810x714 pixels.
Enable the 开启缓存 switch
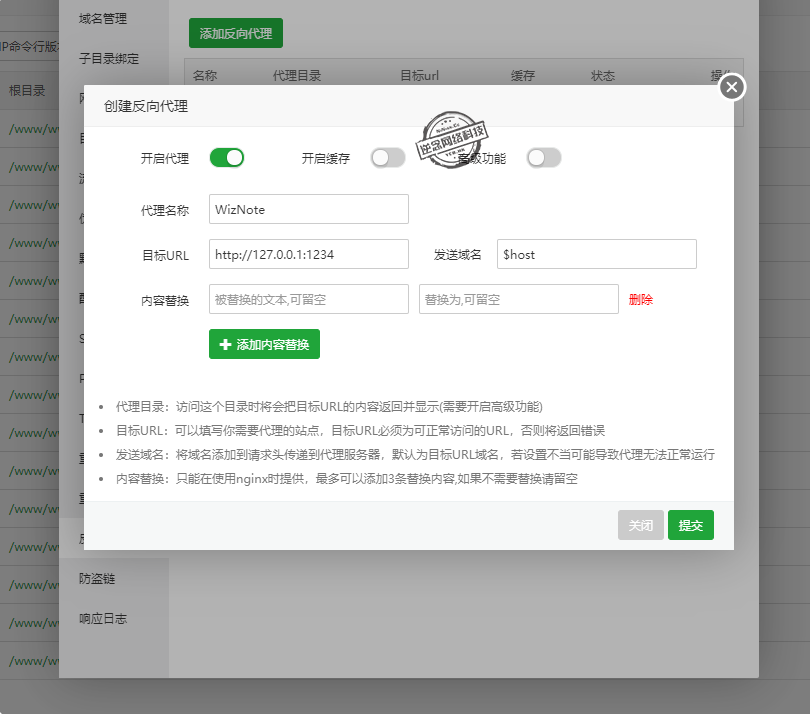(x=388, y=158)
